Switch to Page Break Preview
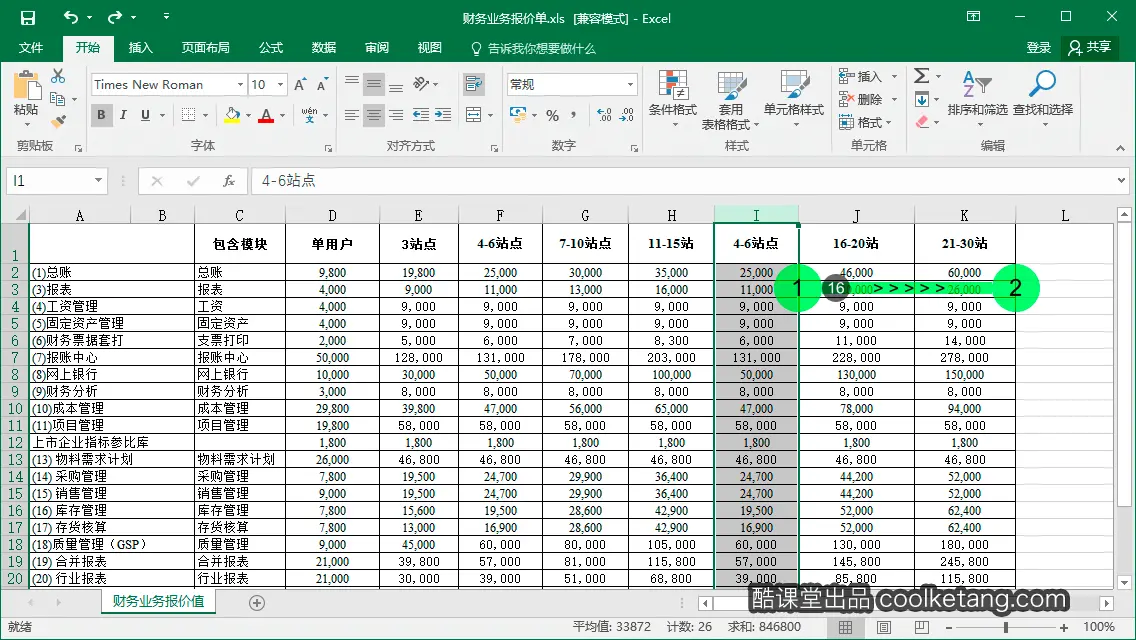The image size is (1136, 640). 922,627
